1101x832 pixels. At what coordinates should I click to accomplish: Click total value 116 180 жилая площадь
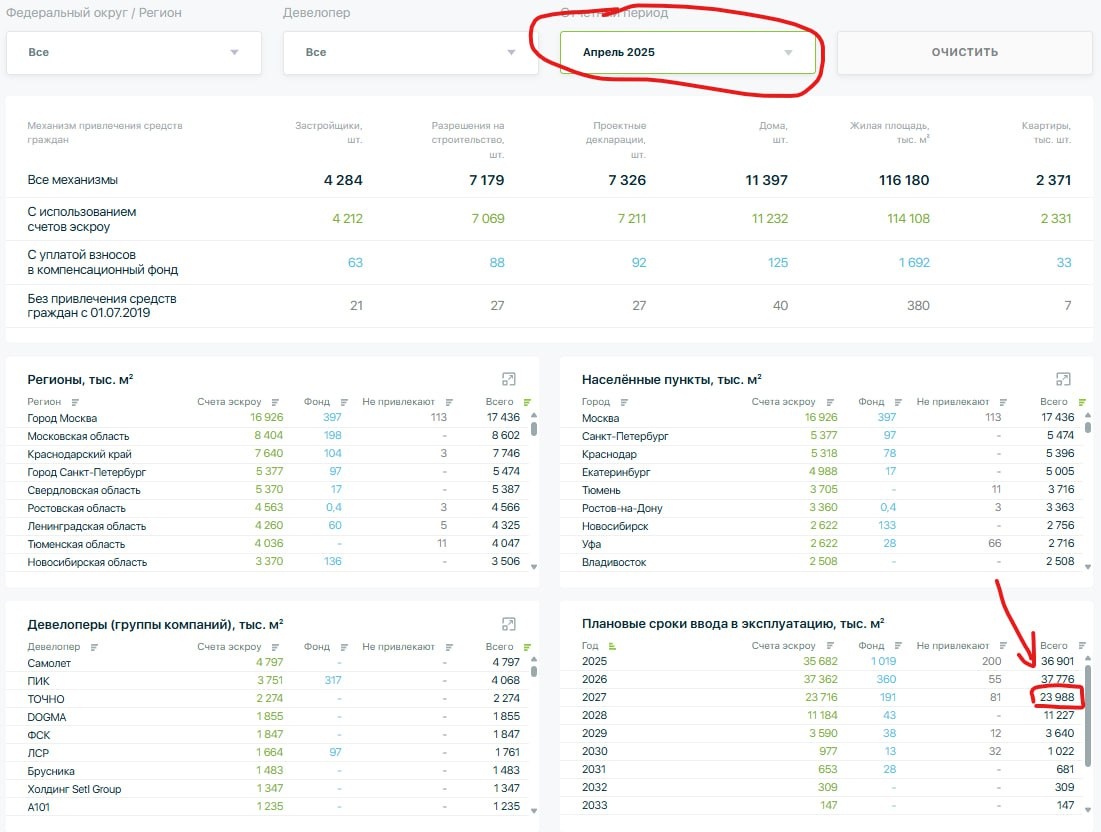click(904, 180)
